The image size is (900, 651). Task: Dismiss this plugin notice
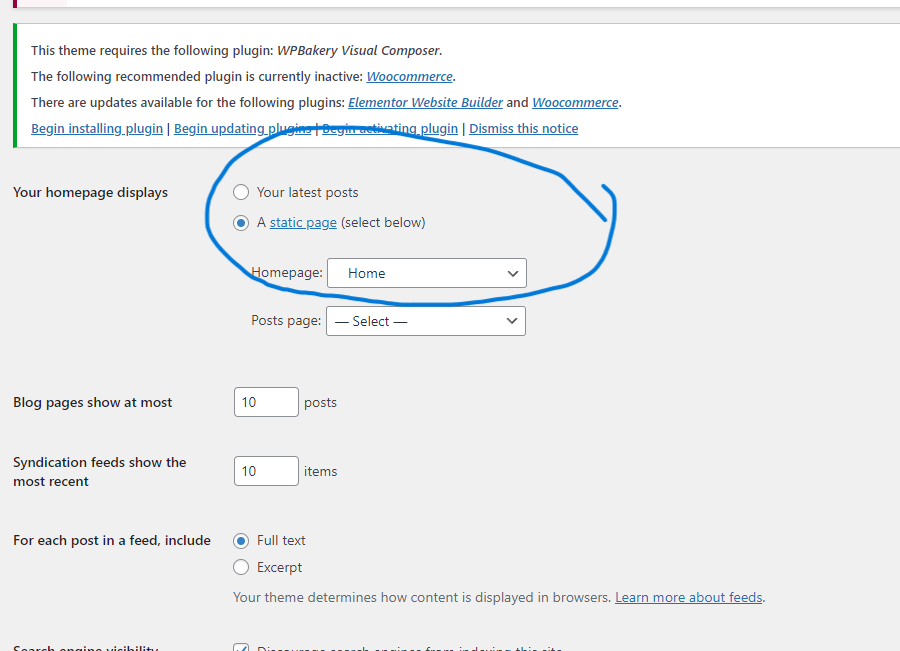[x=523, y=129]
